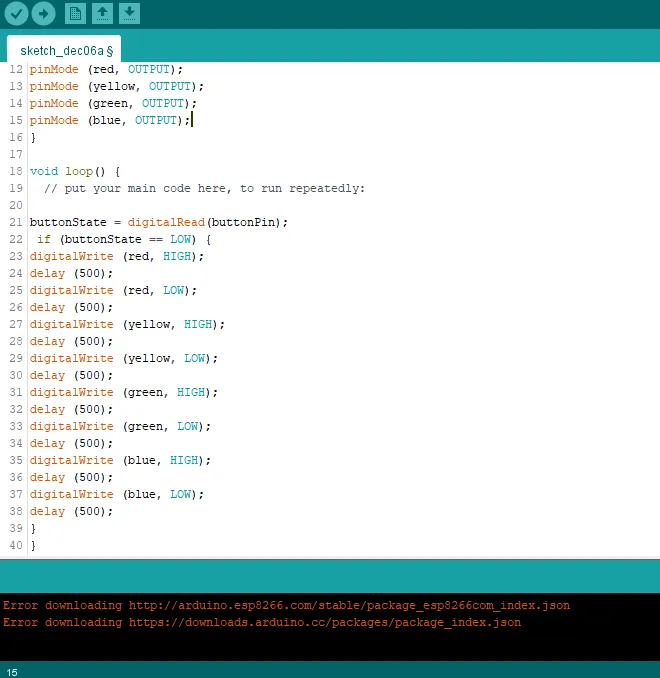660x678 pixels.
Task: Click the closing brace on line 40
Action: point(33,546)
